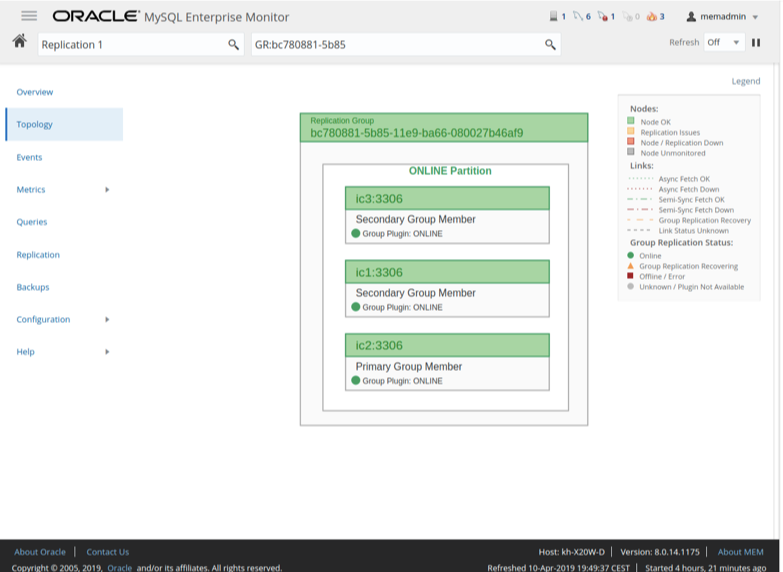Screen dimensions: 783x572
Task: Click the Contact Us footer link
Action: [107, 552]
